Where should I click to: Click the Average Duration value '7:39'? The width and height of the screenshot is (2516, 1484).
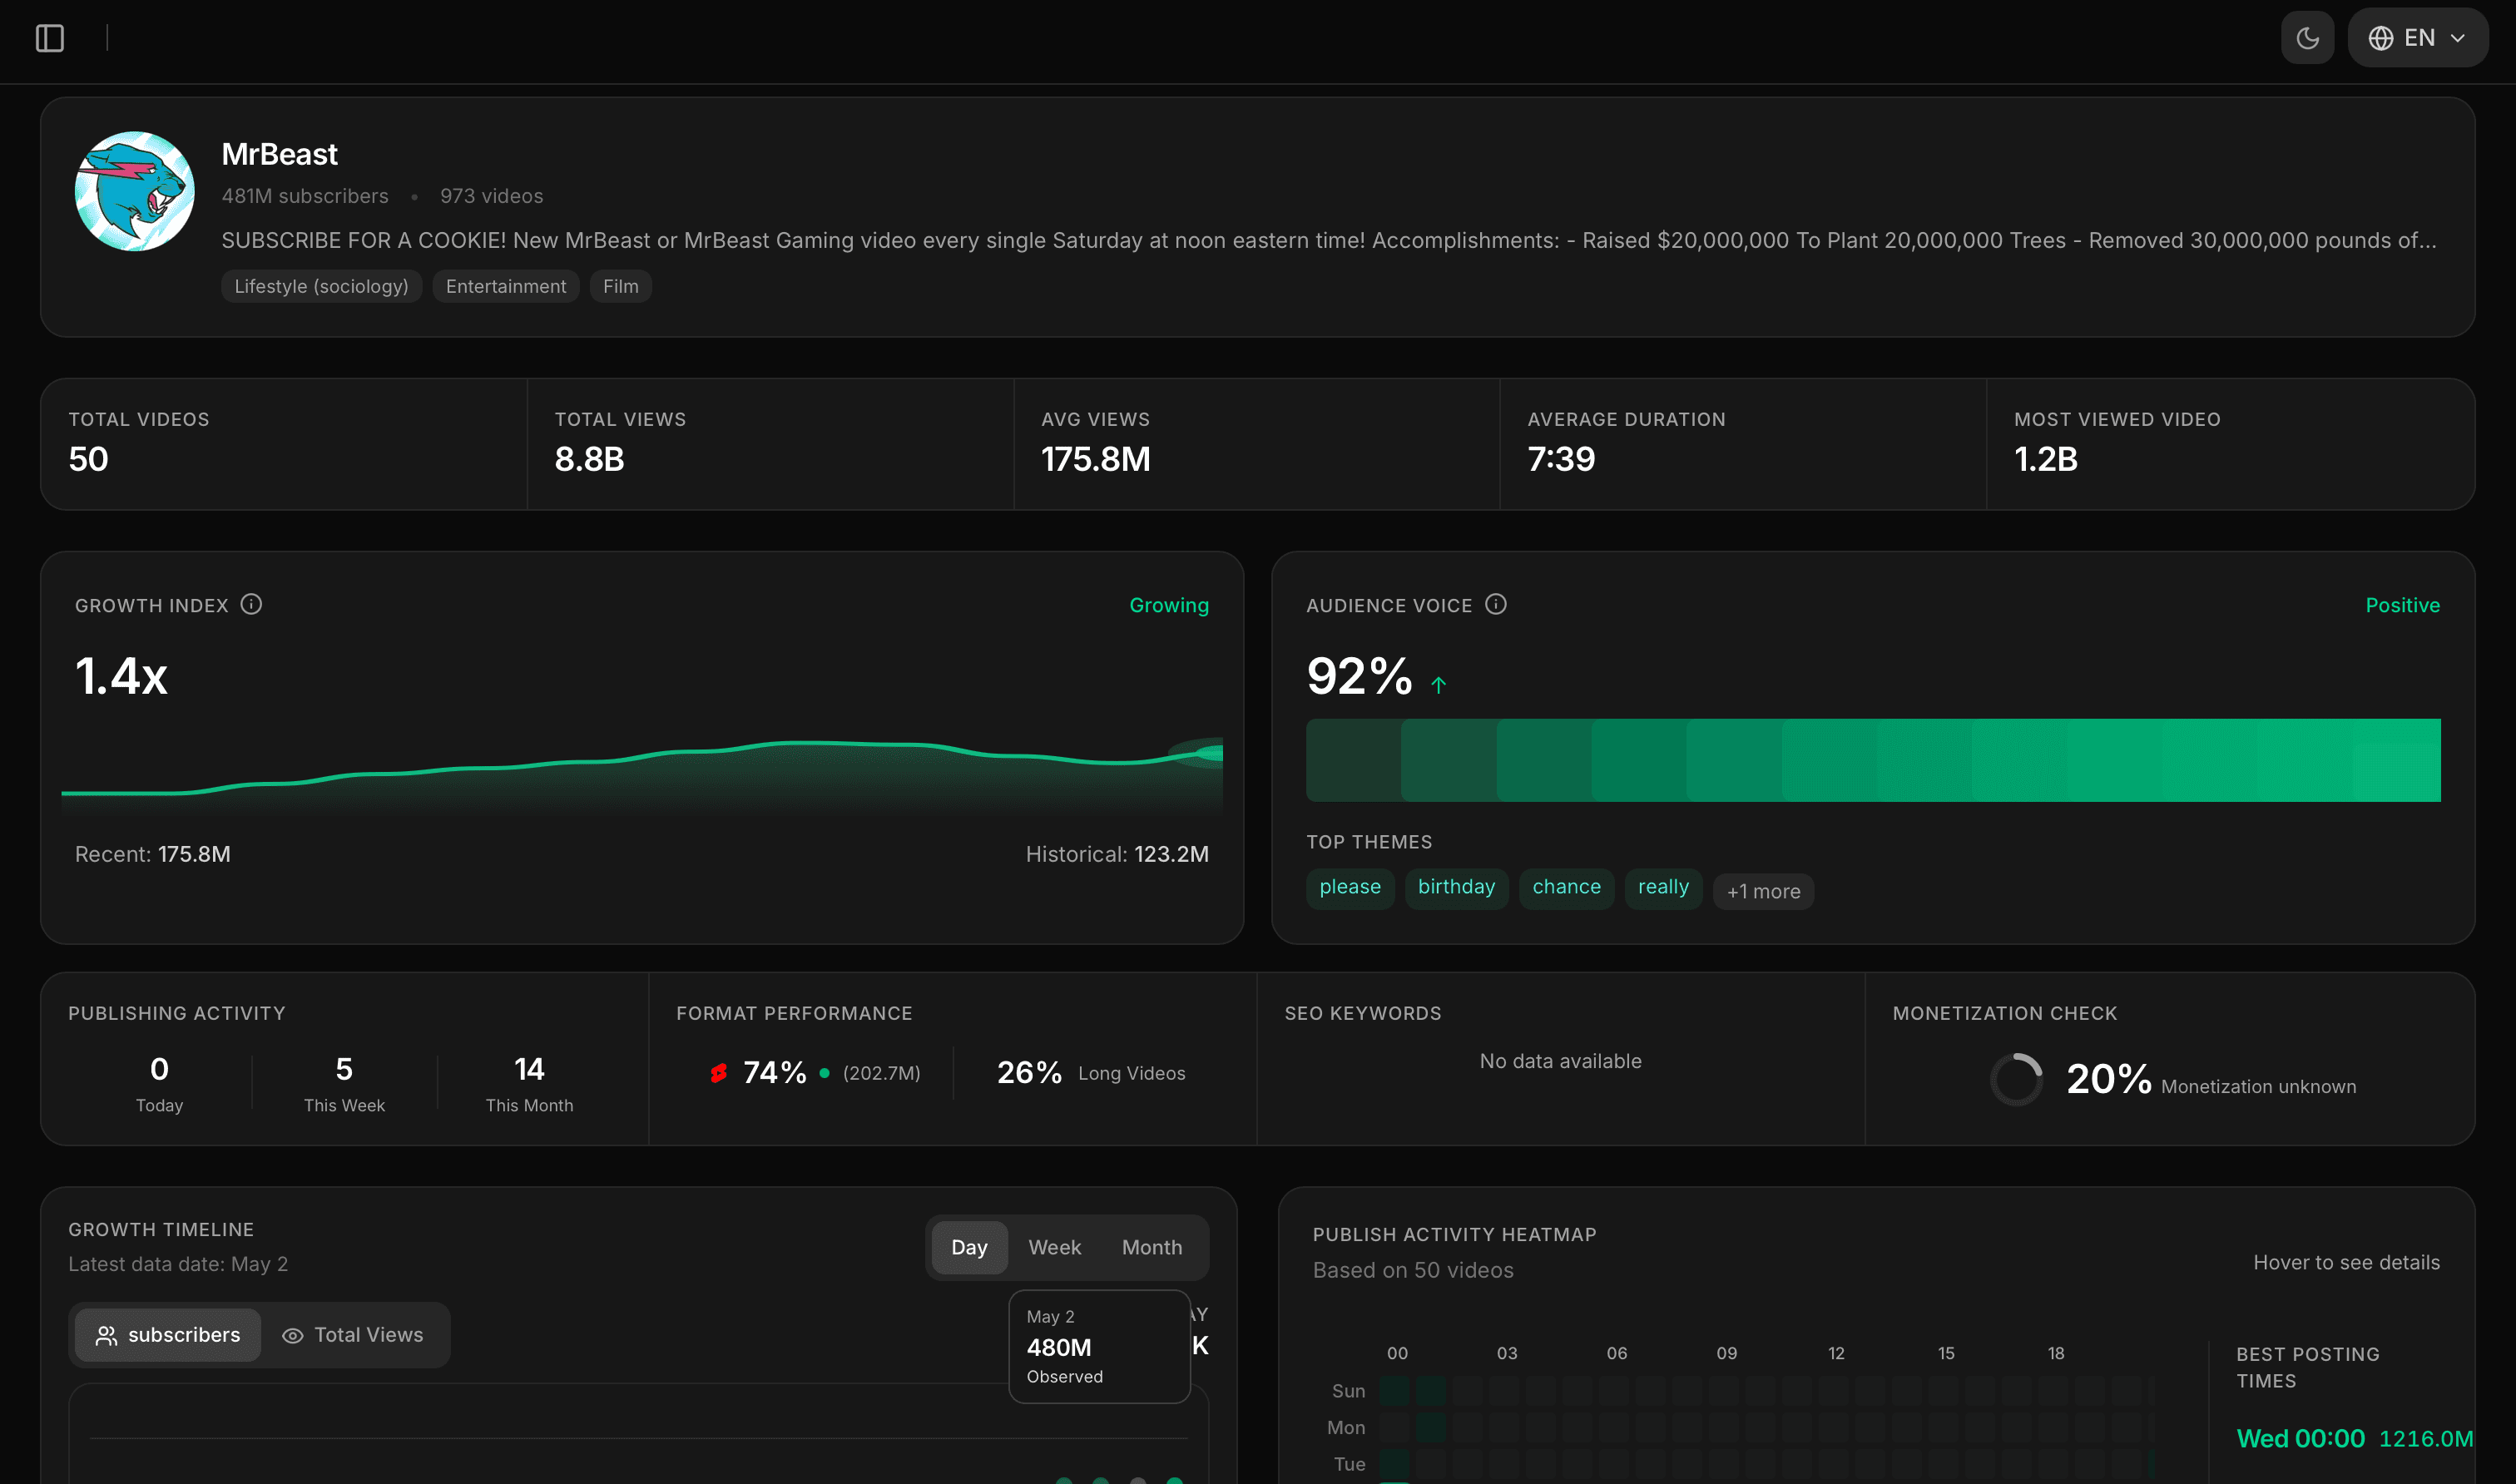[1561, 459]
